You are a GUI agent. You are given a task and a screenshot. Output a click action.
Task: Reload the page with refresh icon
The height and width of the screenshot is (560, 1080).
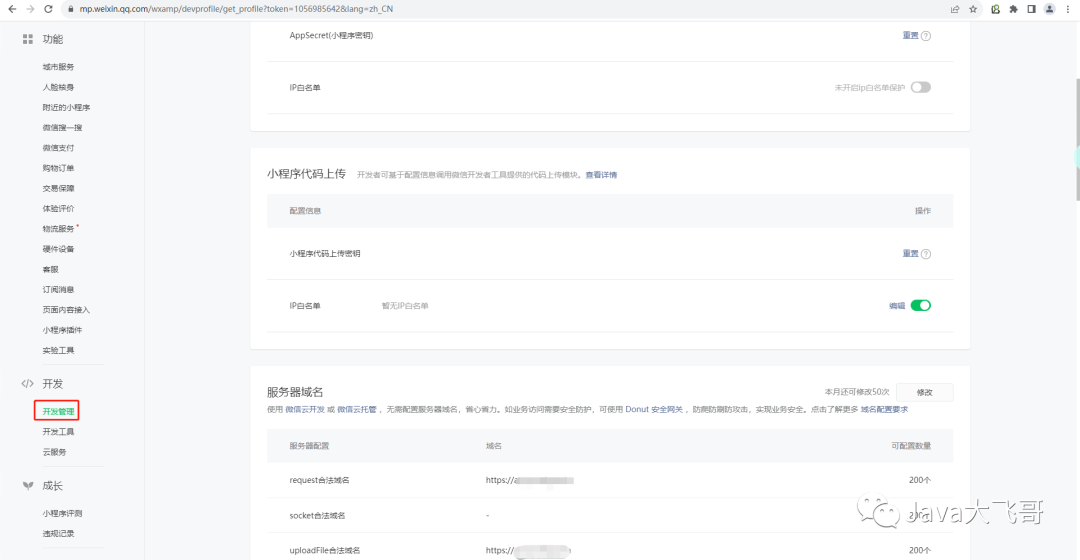pos(48,9)
